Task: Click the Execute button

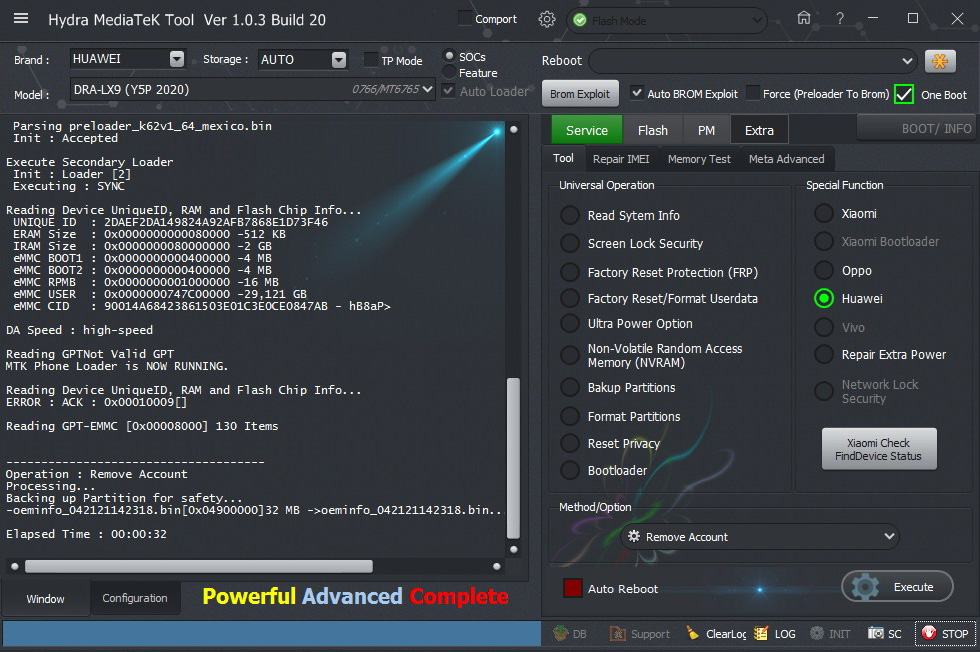Action: (x=898, y=586)
